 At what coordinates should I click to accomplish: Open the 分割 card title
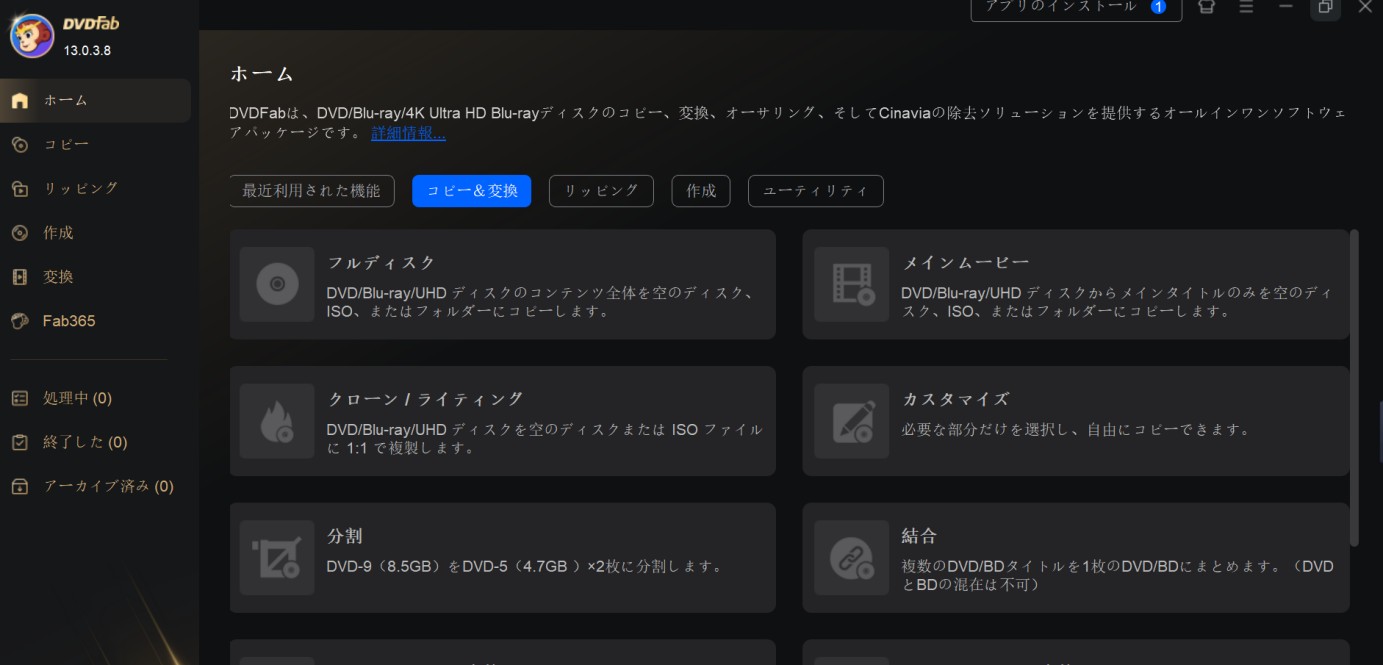(x=345, y=536)
